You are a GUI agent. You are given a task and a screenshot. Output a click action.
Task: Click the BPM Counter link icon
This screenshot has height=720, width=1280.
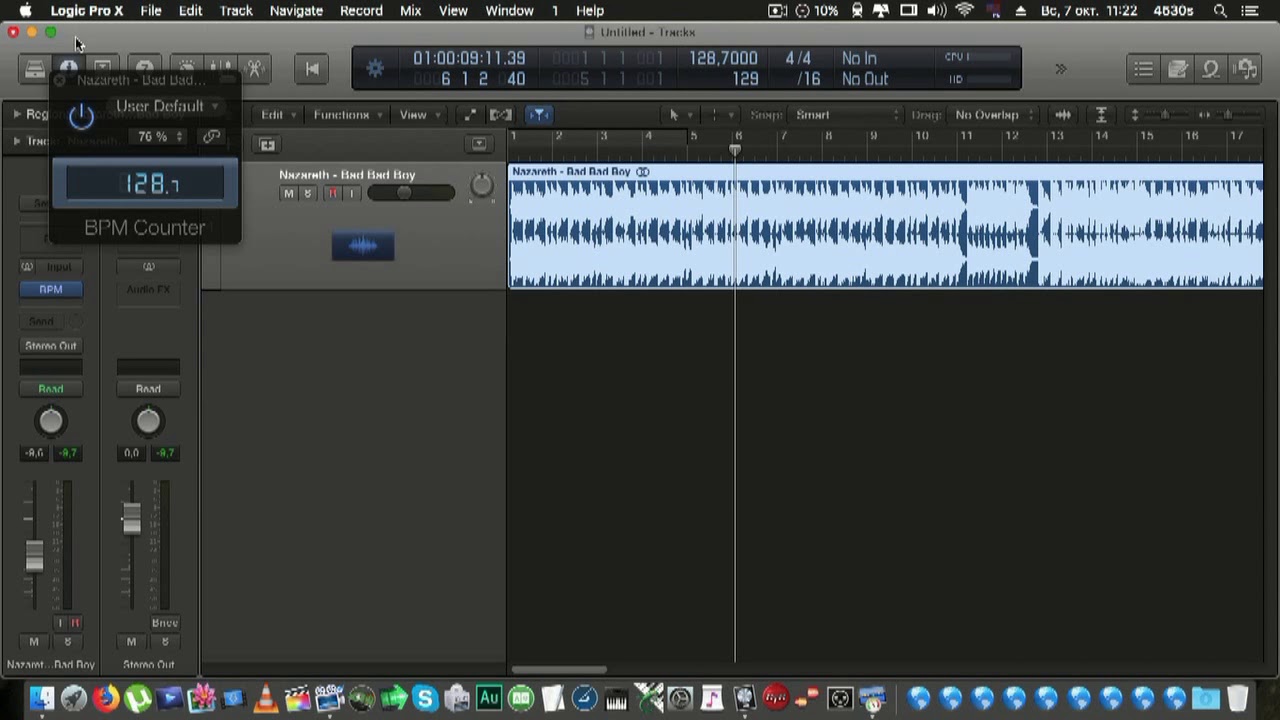tap(211, 136)
